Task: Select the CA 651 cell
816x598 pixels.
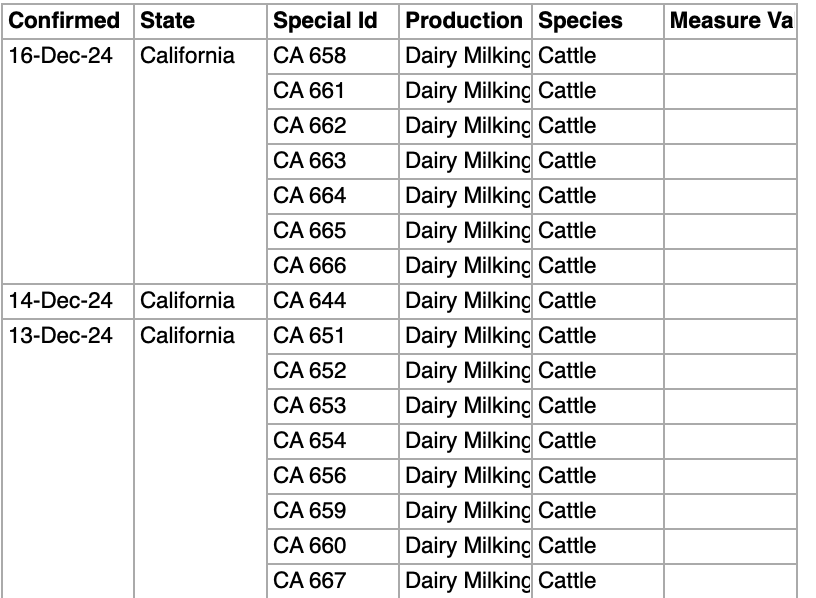Action: pyautogui.click(x=310, y=336)
